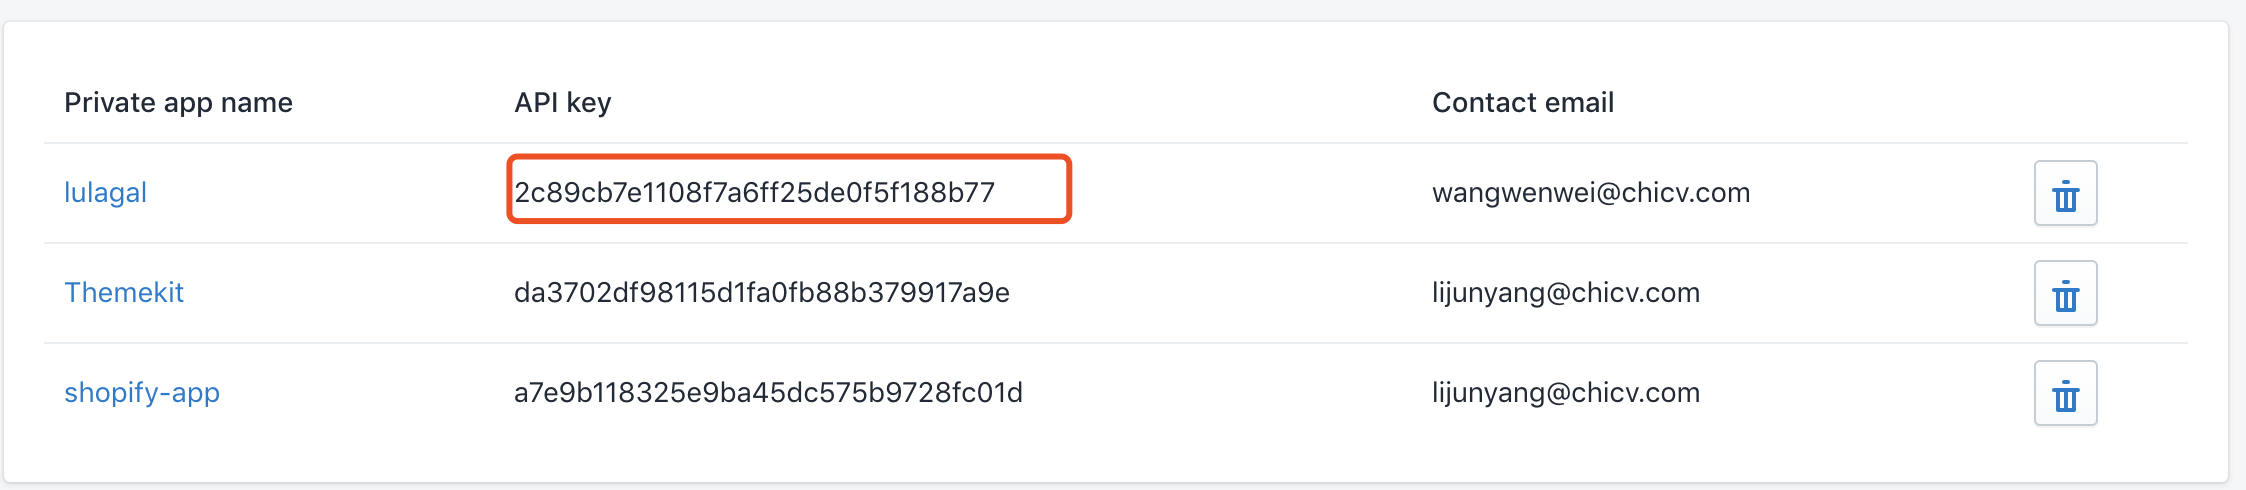Delete the Themekit private app
2246x490 pixels.
2065,293
